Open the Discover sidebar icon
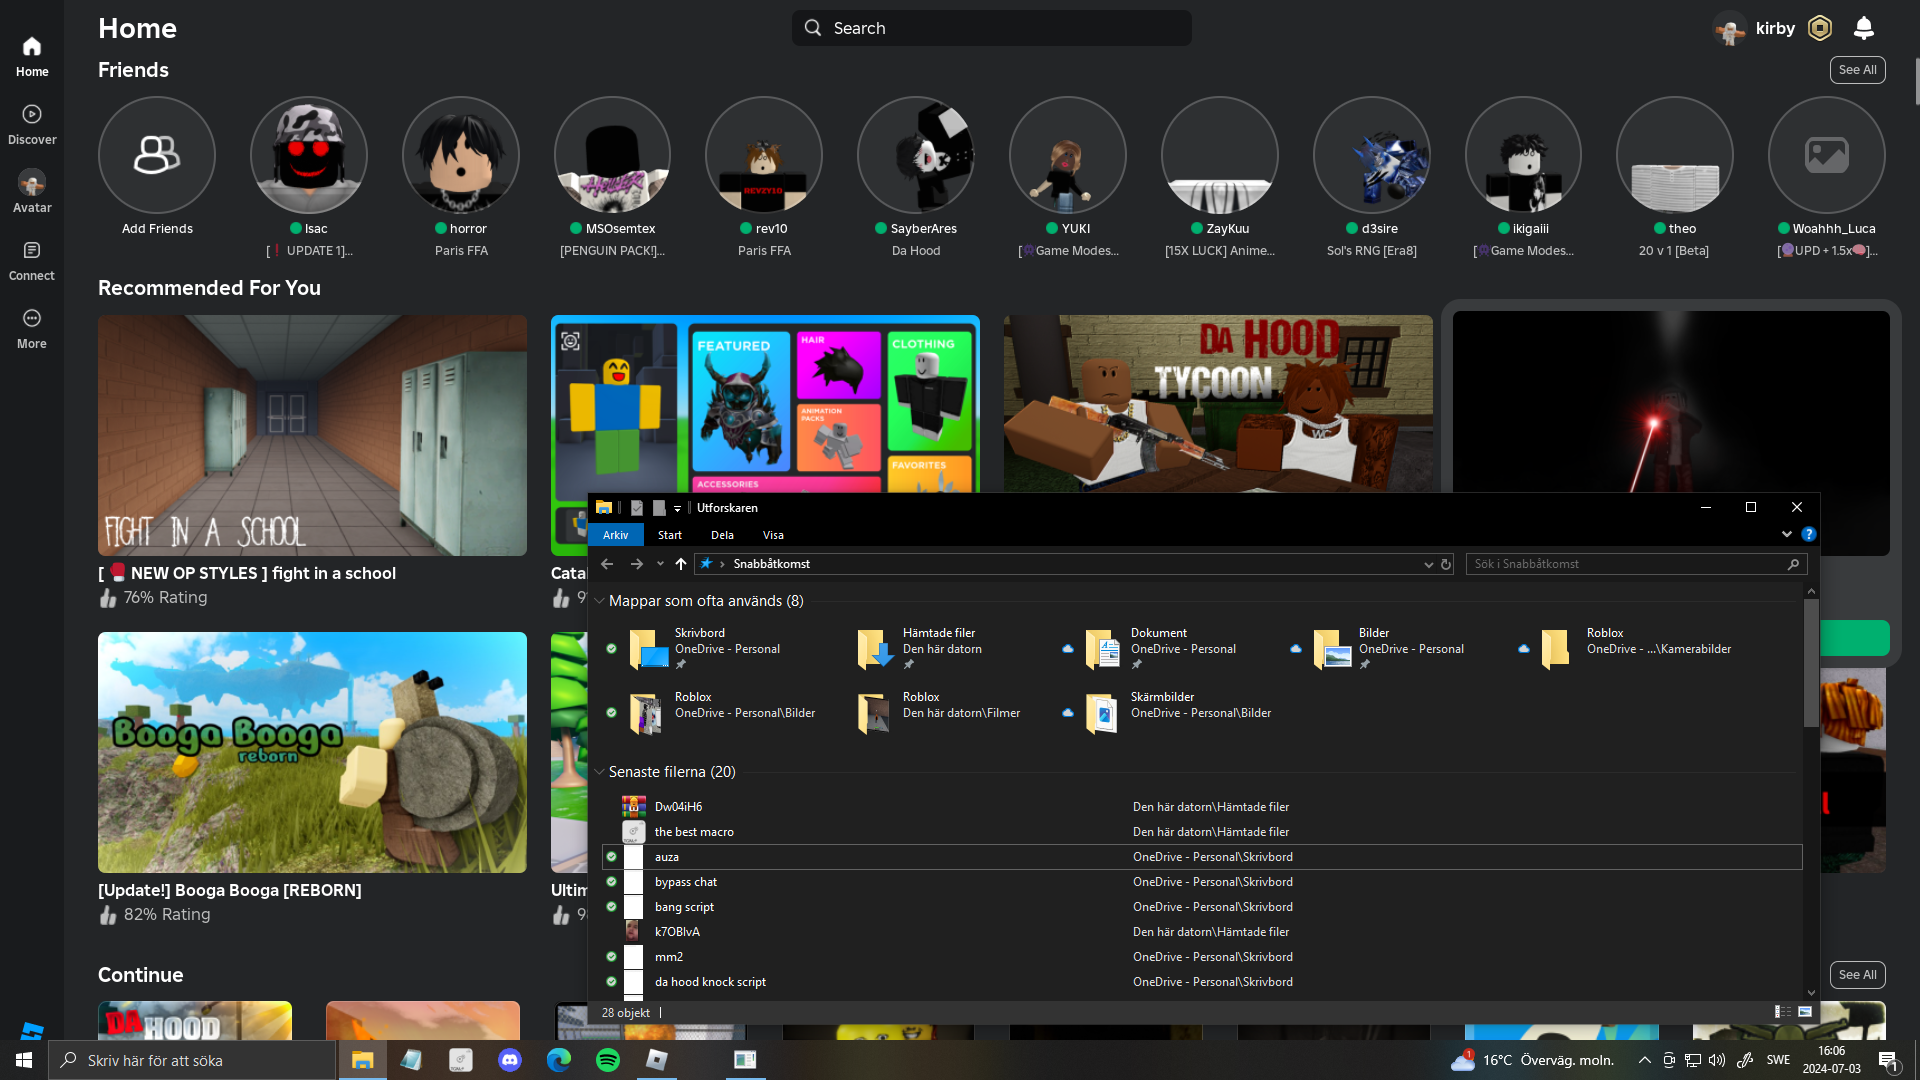Image resolution: width=1920 pixels, height=1080 pixels. coord(32,115)
